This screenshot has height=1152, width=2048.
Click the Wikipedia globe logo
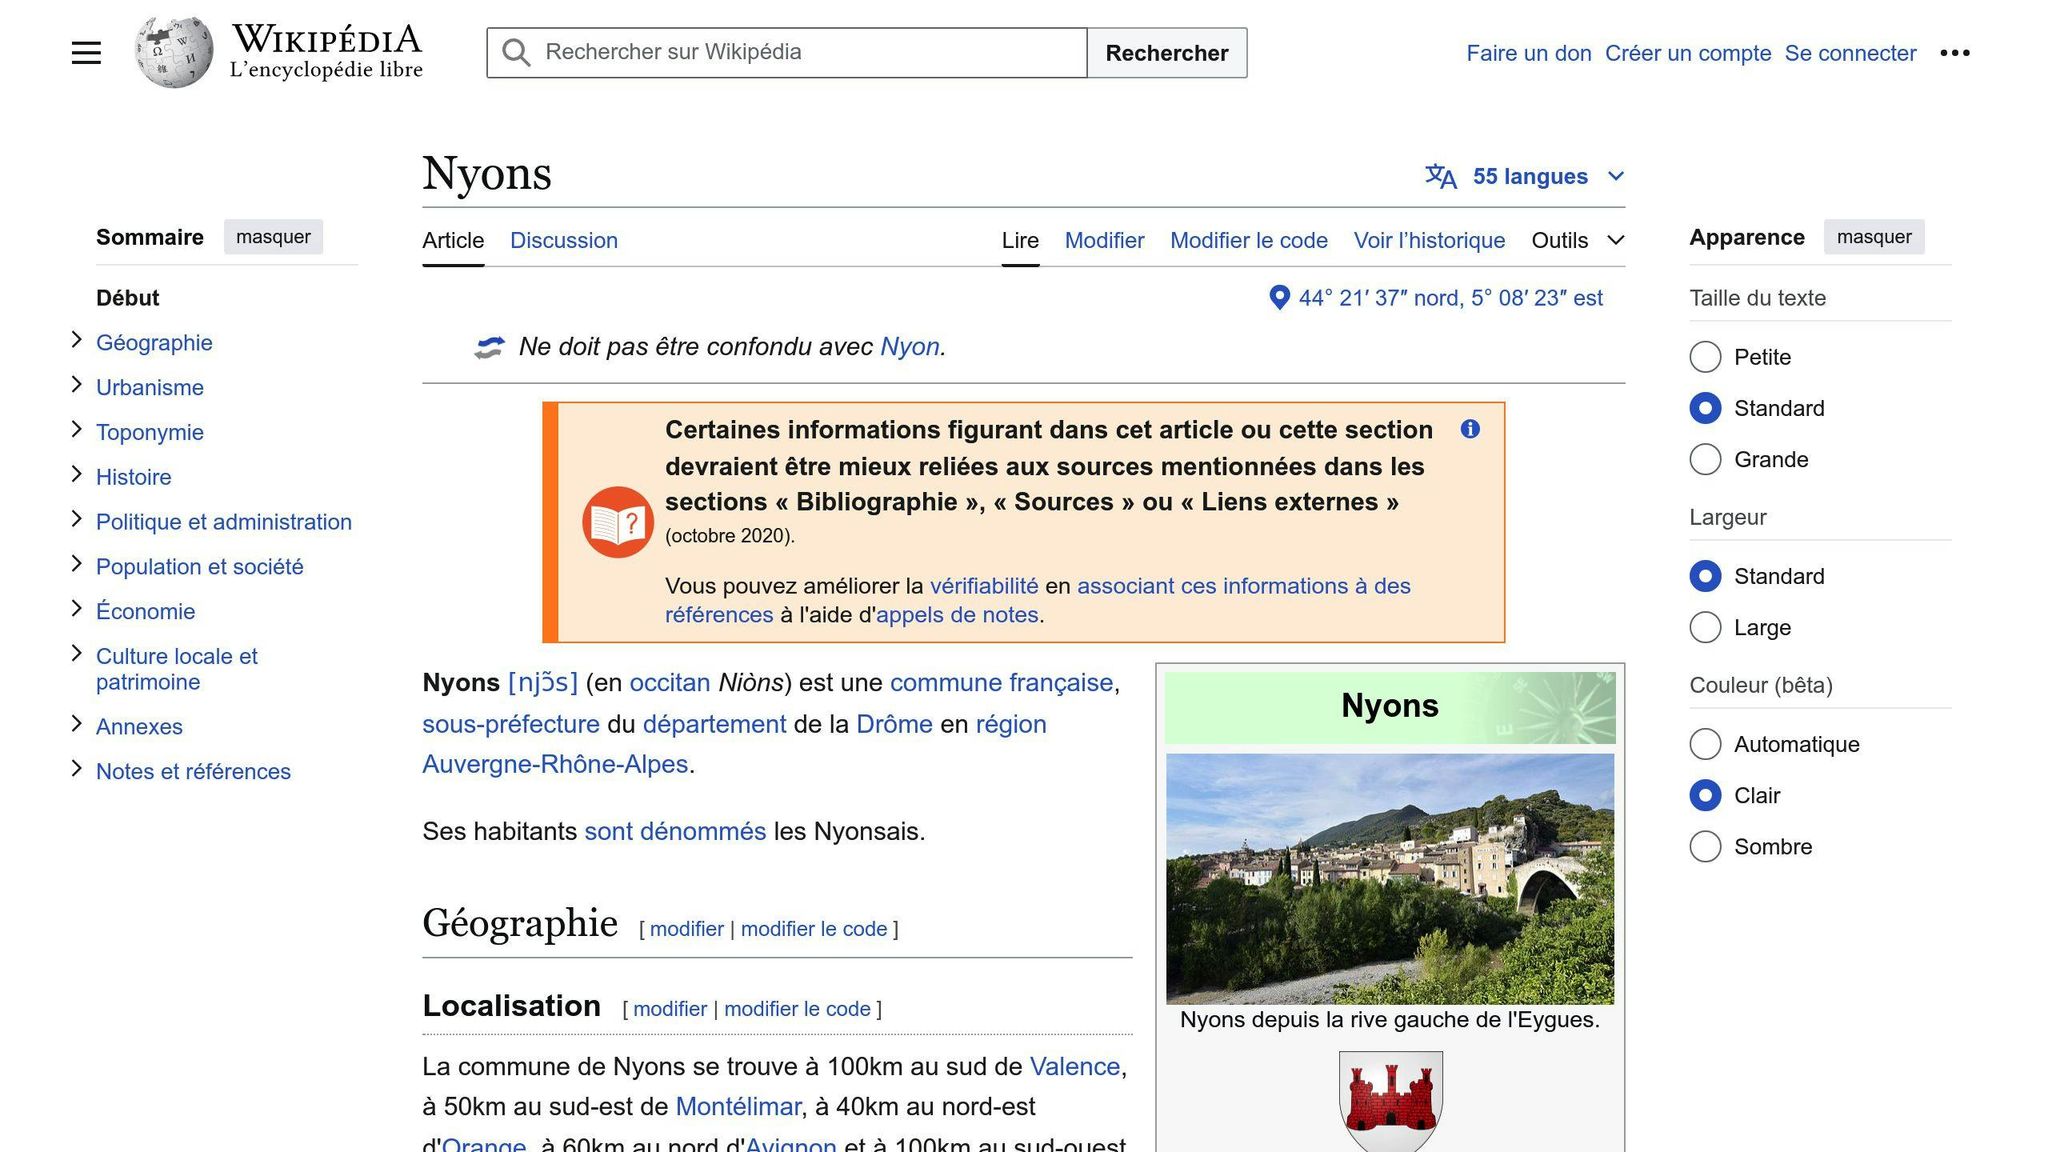pos(174,53)
